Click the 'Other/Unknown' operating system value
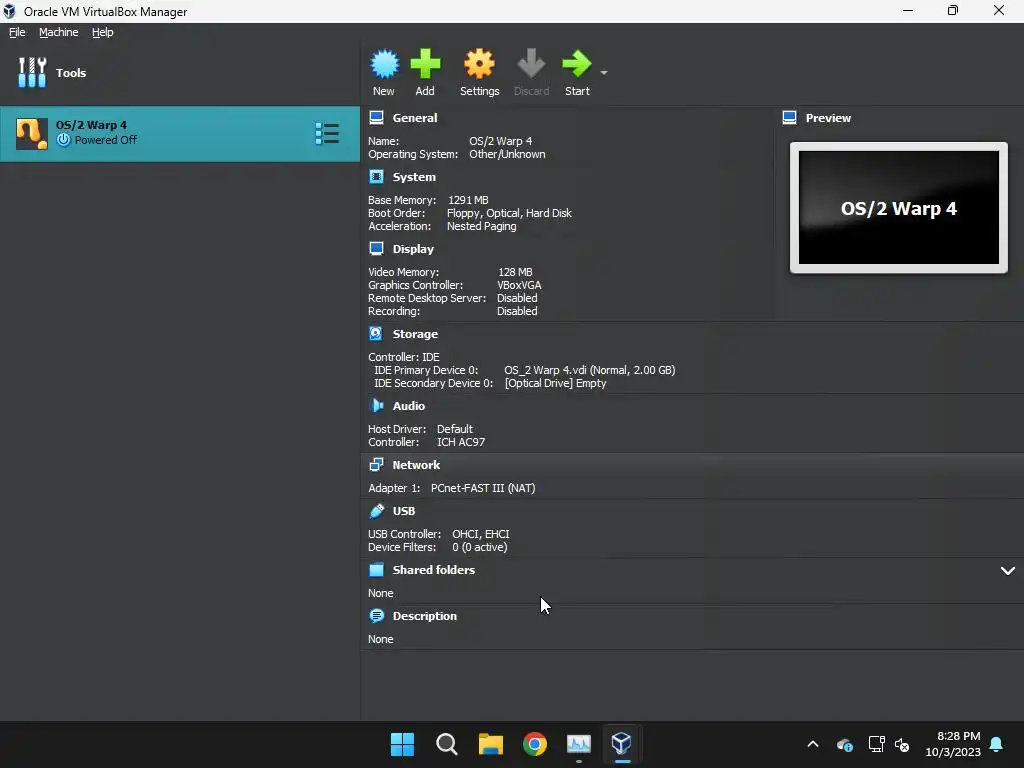1024x768 pixels. [507, 154]
